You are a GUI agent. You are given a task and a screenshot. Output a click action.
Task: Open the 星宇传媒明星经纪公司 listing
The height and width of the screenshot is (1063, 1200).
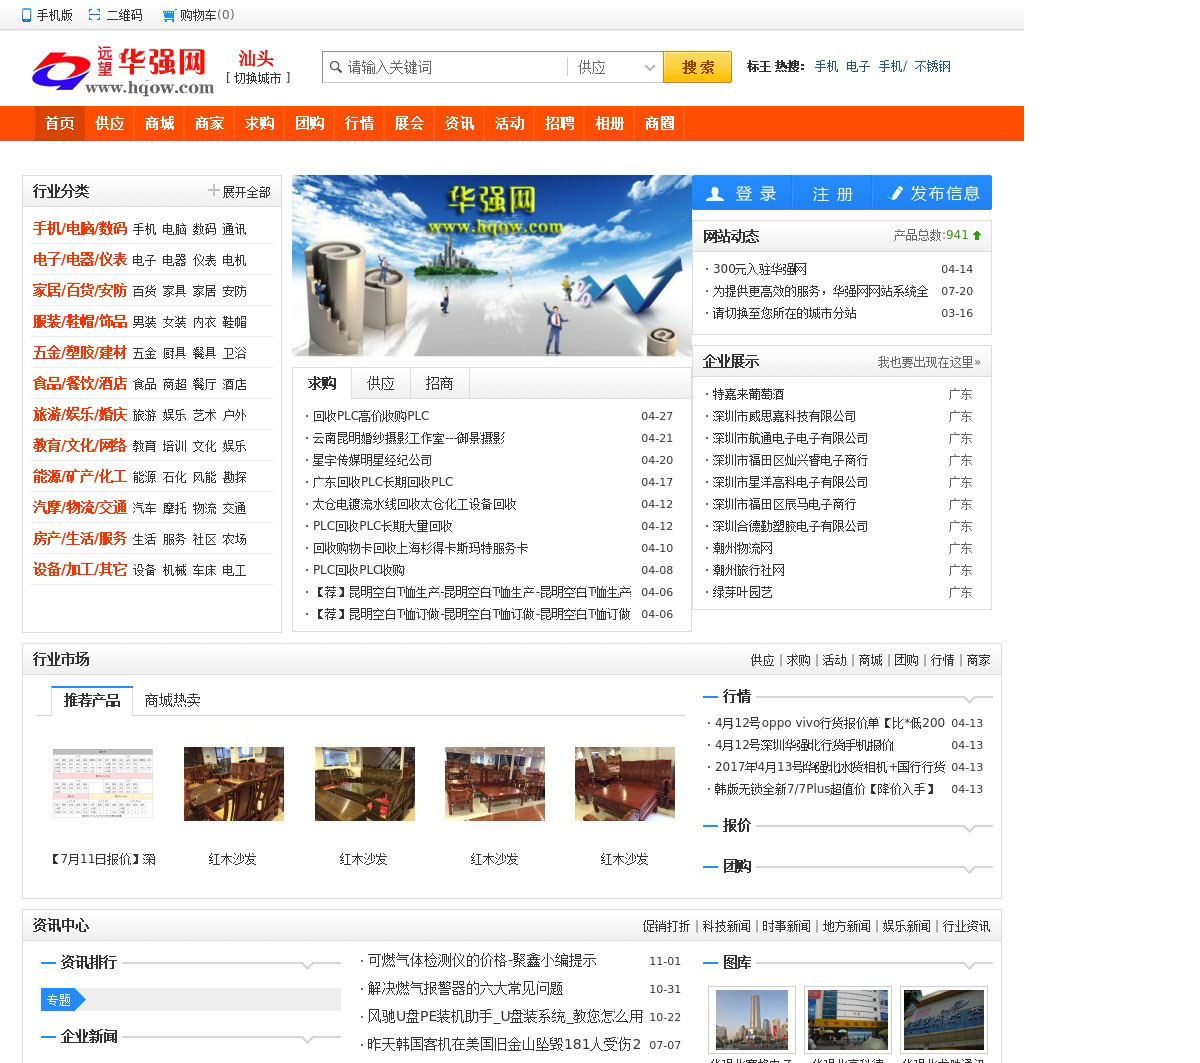coord(373,460)
